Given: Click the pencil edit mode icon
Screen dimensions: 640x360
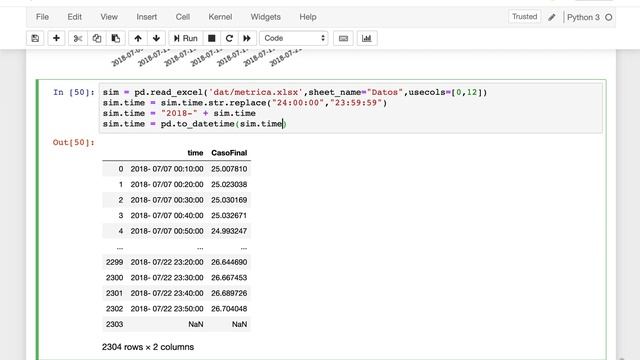Looking at the screenshot, I should tap(552, 17).
